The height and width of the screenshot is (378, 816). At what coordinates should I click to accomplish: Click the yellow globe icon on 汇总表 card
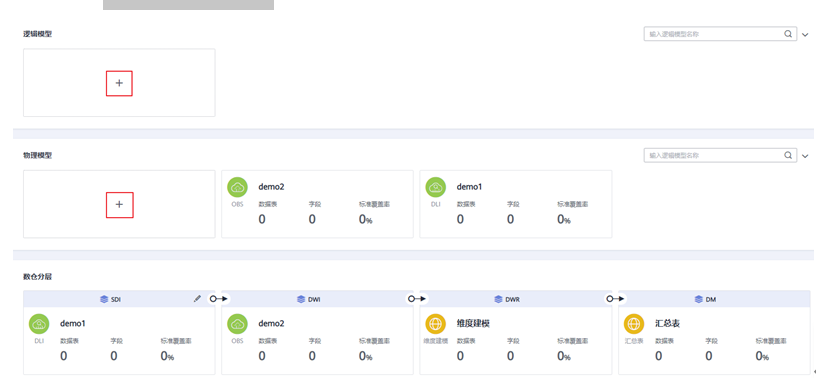(634, 324)
